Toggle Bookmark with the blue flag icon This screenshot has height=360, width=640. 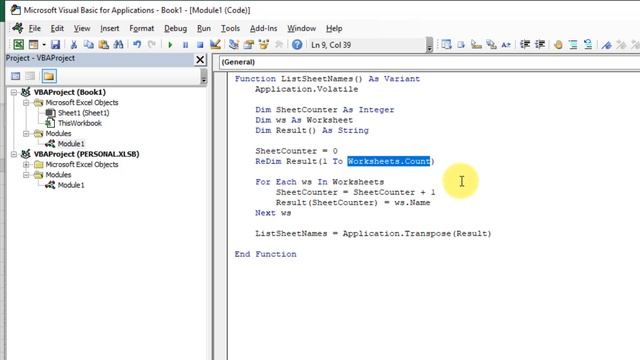pyautogui.click(x=607, y=44)
